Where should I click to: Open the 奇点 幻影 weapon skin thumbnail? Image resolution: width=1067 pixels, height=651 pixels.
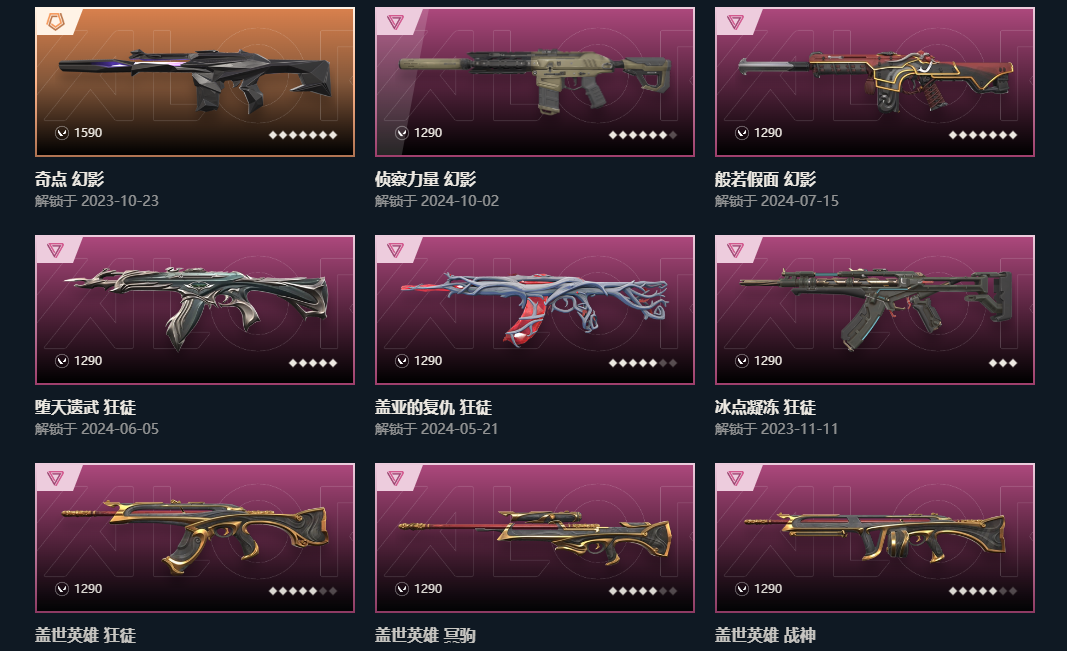(195, 82)
